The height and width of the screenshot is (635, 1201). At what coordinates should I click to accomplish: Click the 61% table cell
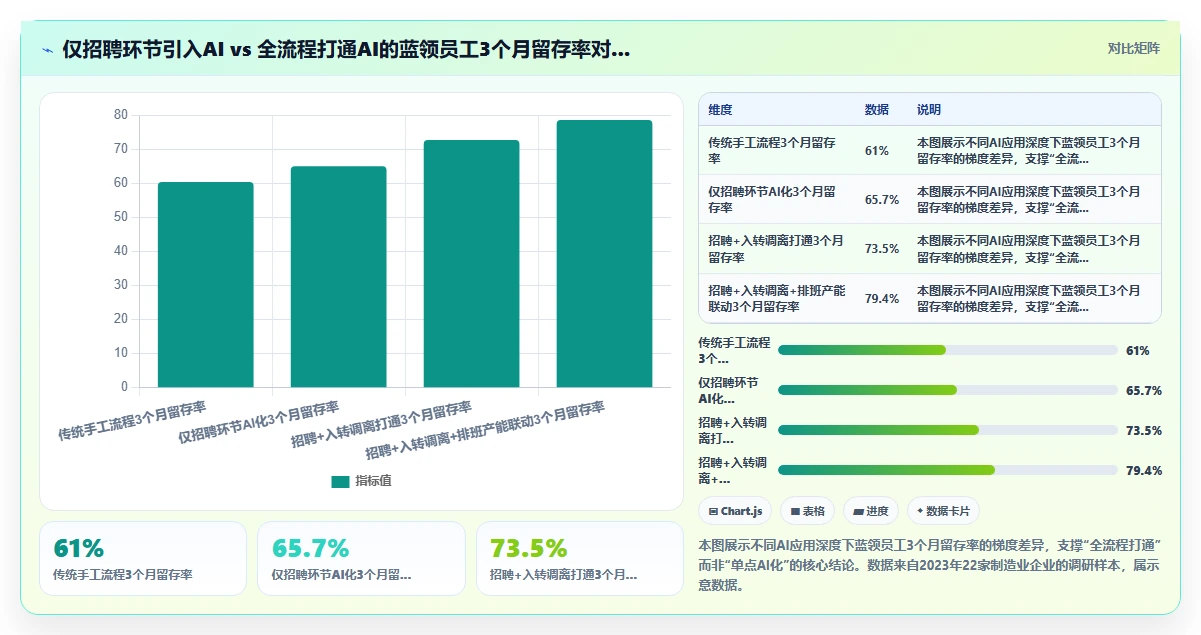(877, 150)
